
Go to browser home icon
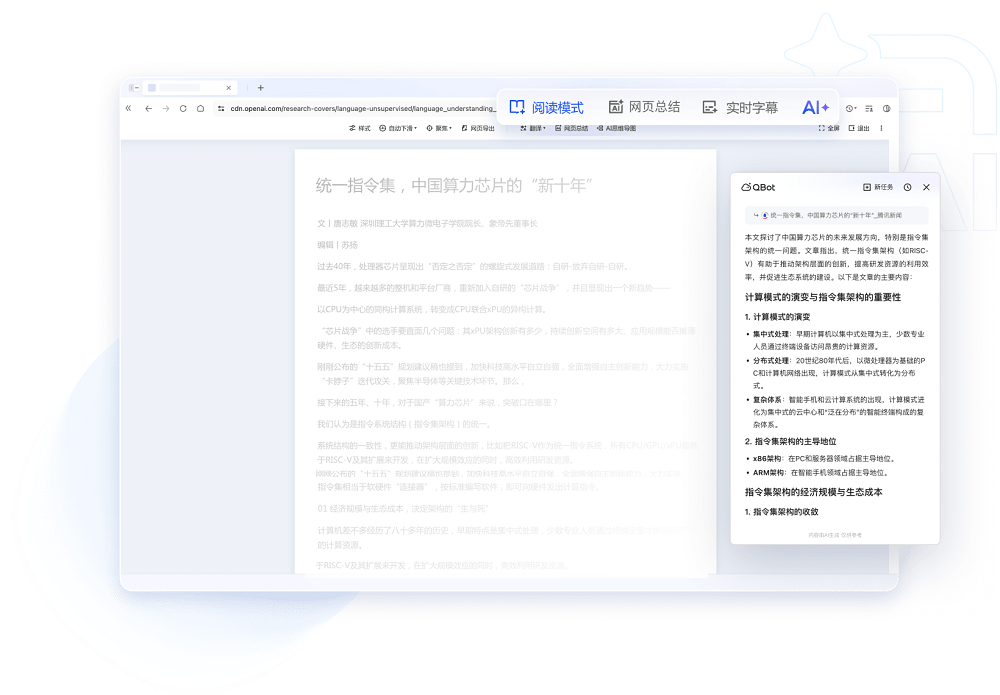(200, 108)
